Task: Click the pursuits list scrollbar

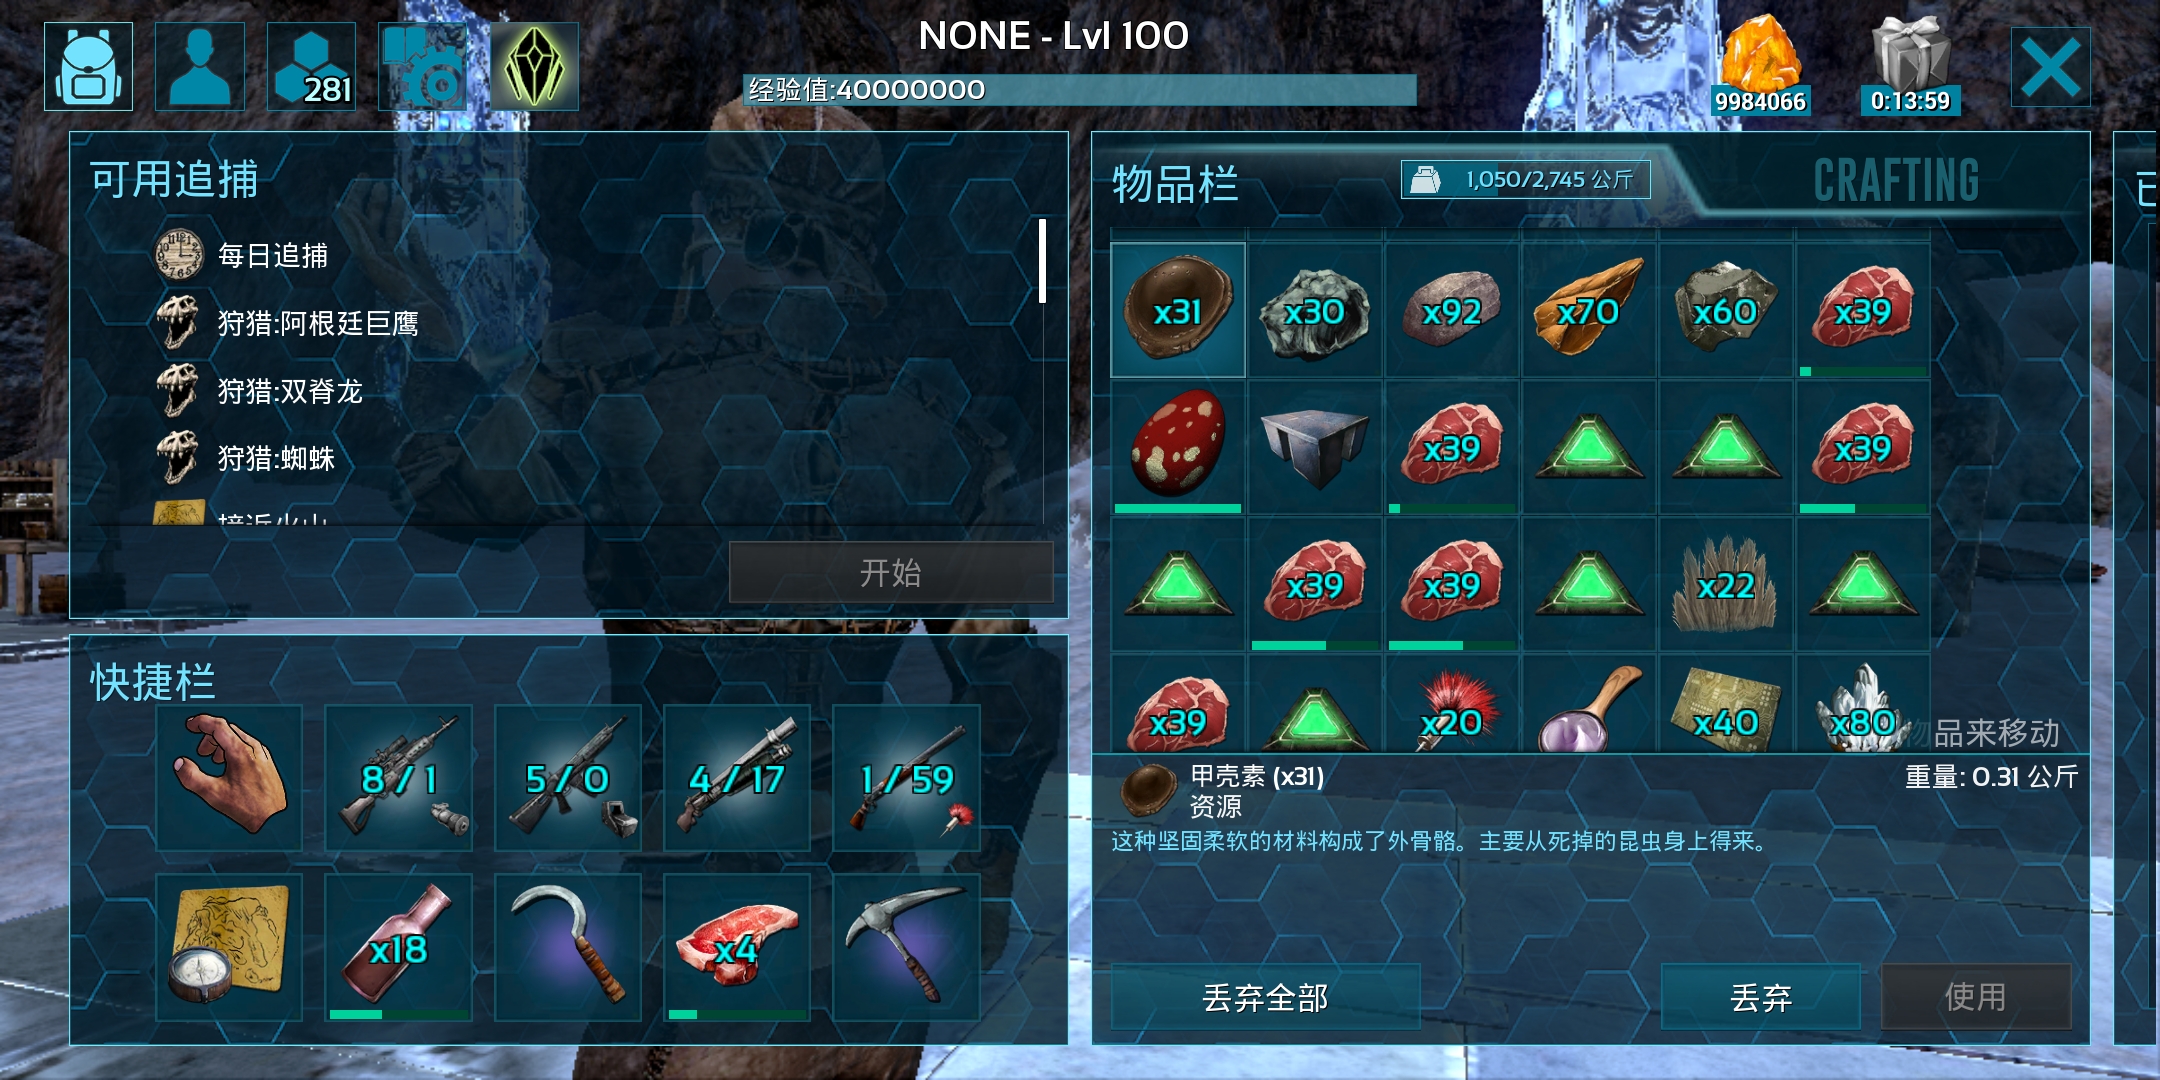Action: (x=1042, y=261)
